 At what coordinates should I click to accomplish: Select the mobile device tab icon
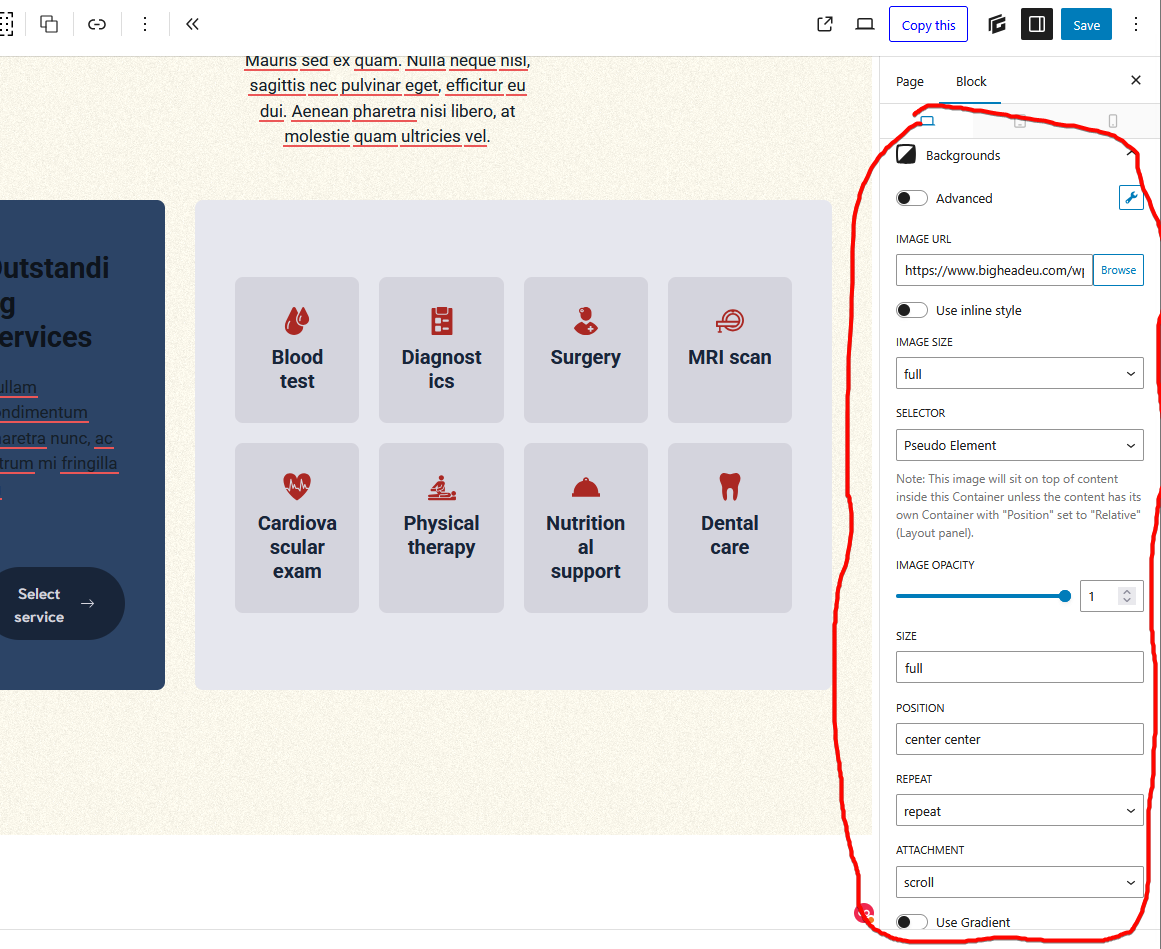[x=1112, y=121]
